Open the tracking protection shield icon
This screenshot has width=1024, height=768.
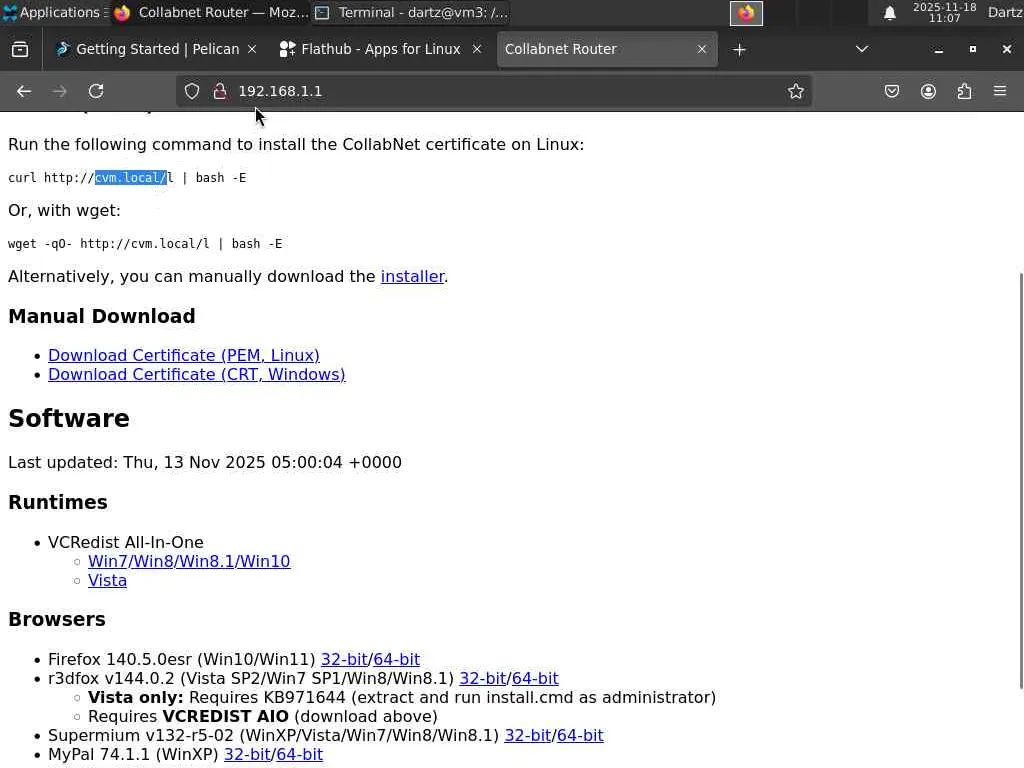pyautogui.click(x=191, y=91)
